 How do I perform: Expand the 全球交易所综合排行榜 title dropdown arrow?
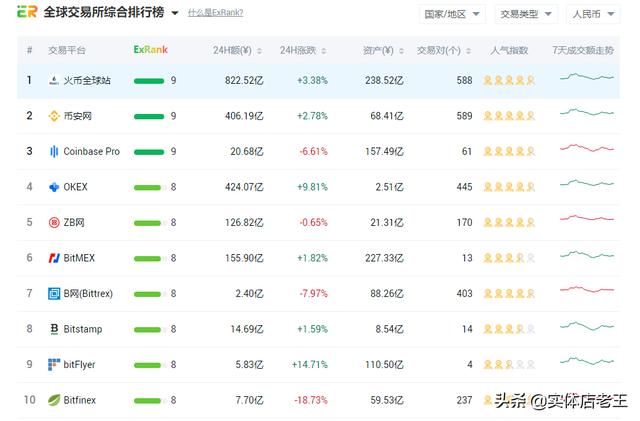click(175, 14)
